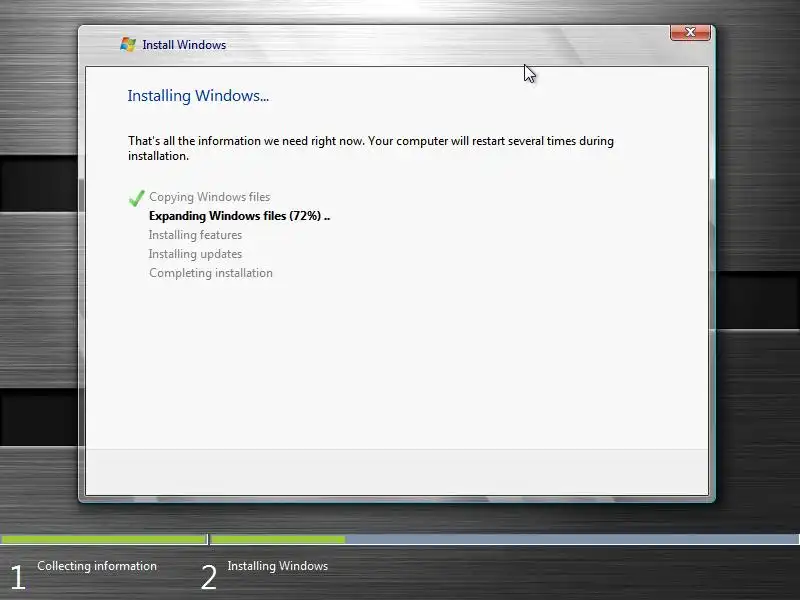
Task: Click the 'Completing installation' step
Action: [211, 273]
